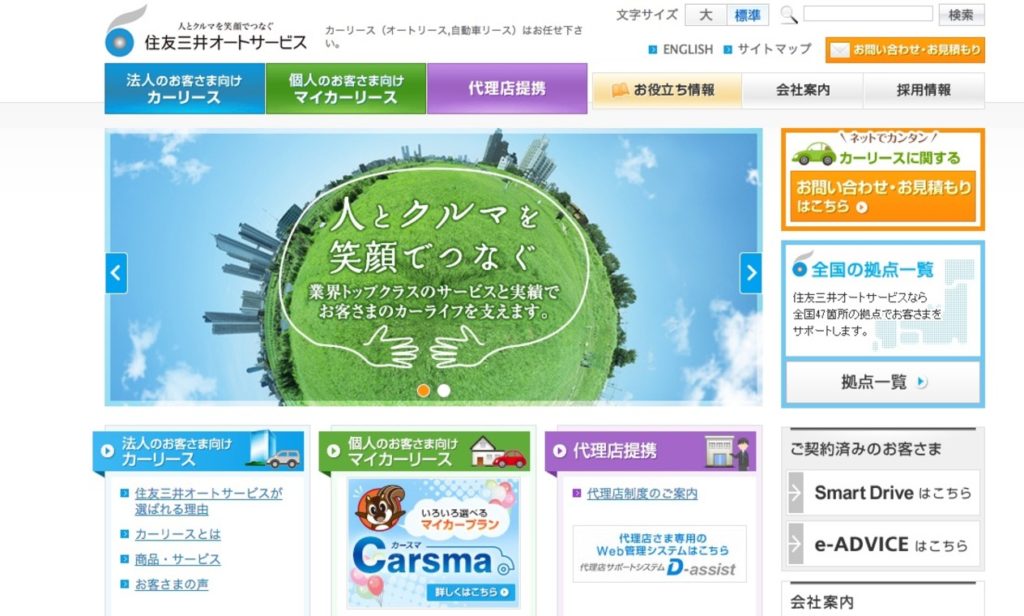Select the first orange carousel dot

[x=423, y=391]
